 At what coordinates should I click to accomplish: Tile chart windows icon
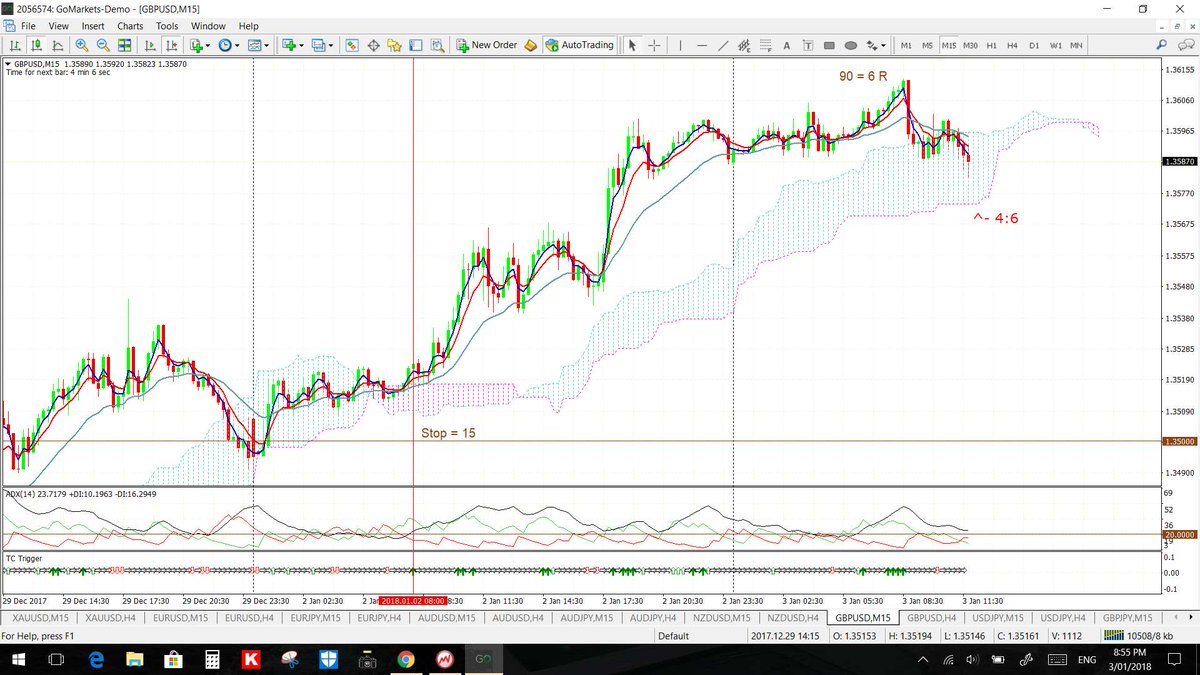pos(124,45)
